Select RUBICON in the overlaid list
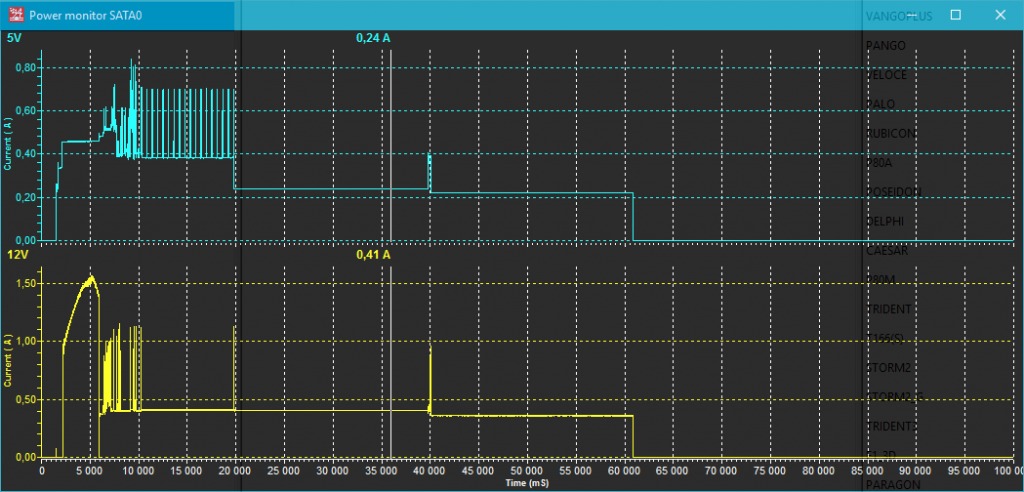Viewport: 1024px width, 492px height. tap(888, 133)
